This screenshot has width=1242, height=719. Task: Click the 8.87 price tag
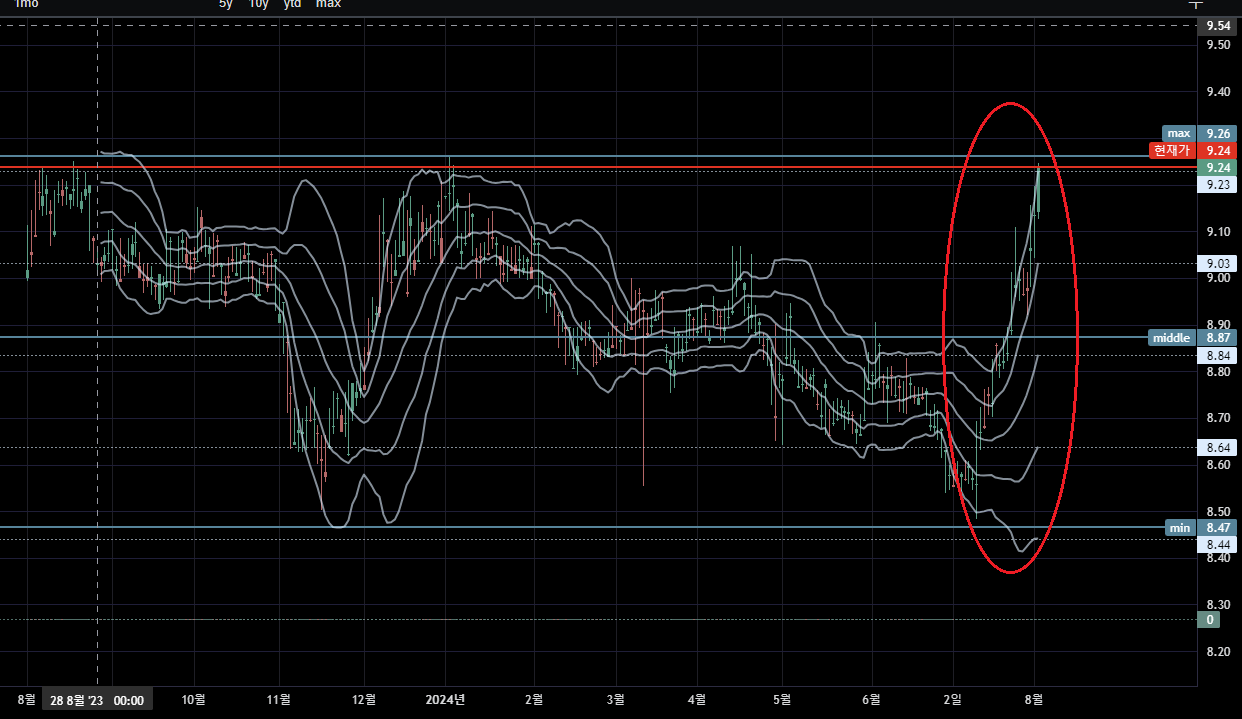click(1218, 338)
